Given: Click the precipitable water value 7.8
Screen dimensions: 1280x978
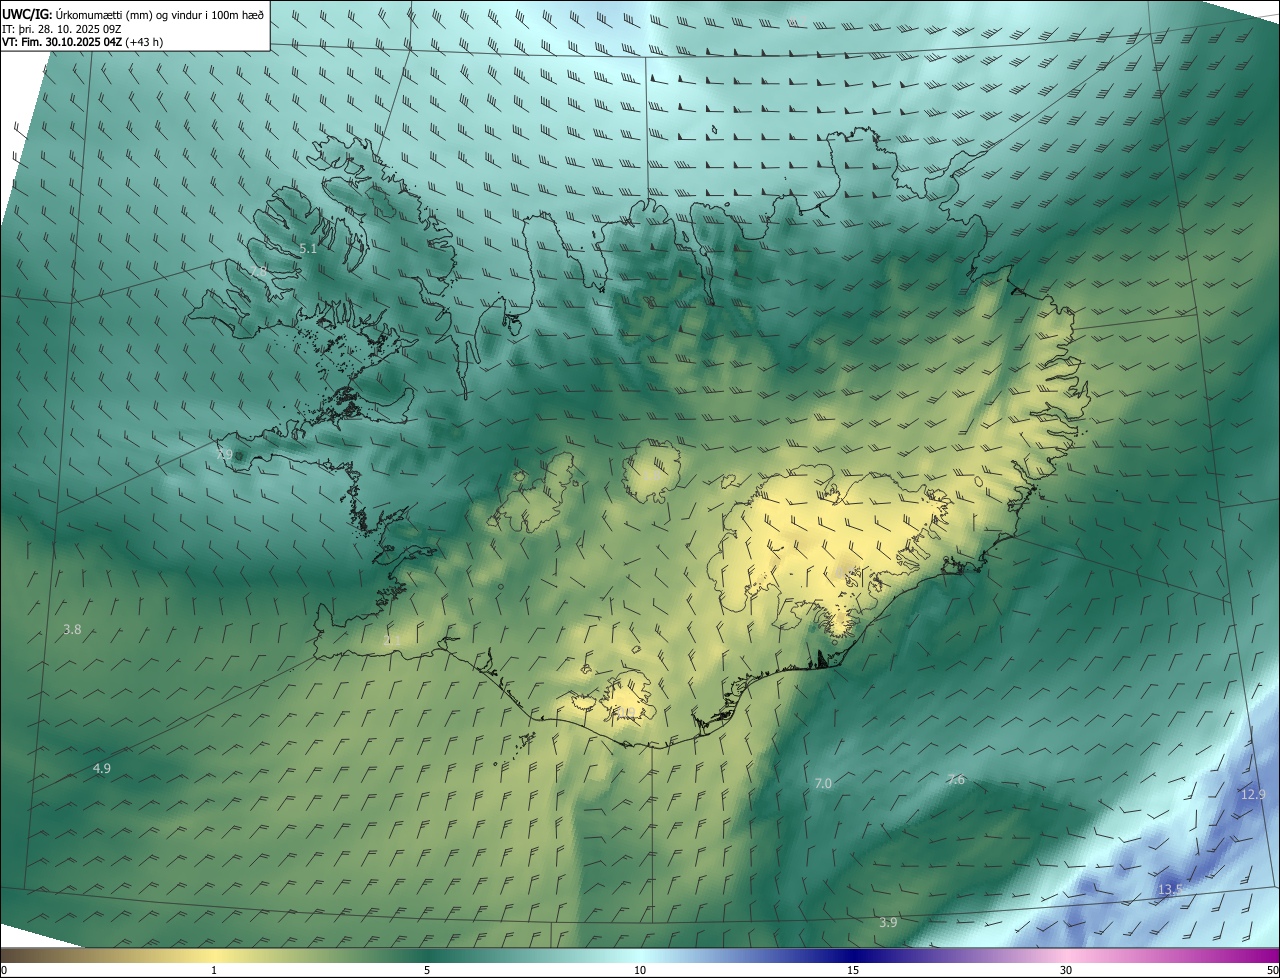Looking at the screenshot, I should pos(258,272).
